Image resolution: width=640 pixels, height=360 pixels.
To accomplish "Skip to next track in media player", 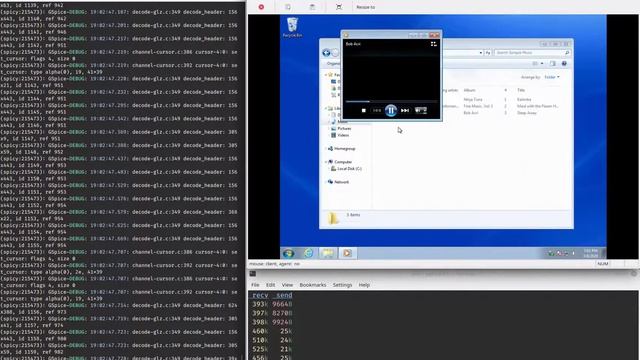I will point(405,111).
